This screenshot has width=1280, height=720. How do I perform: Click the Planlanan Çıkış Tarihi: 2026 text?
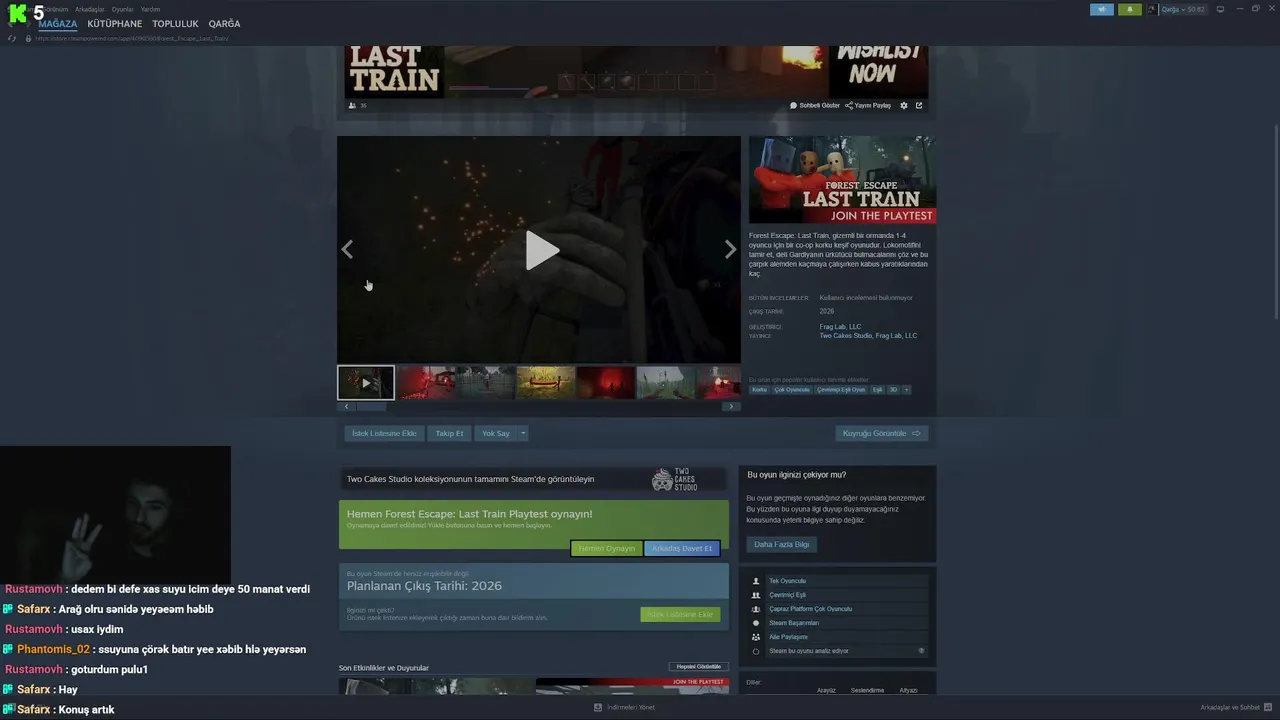tap(424, 586)
